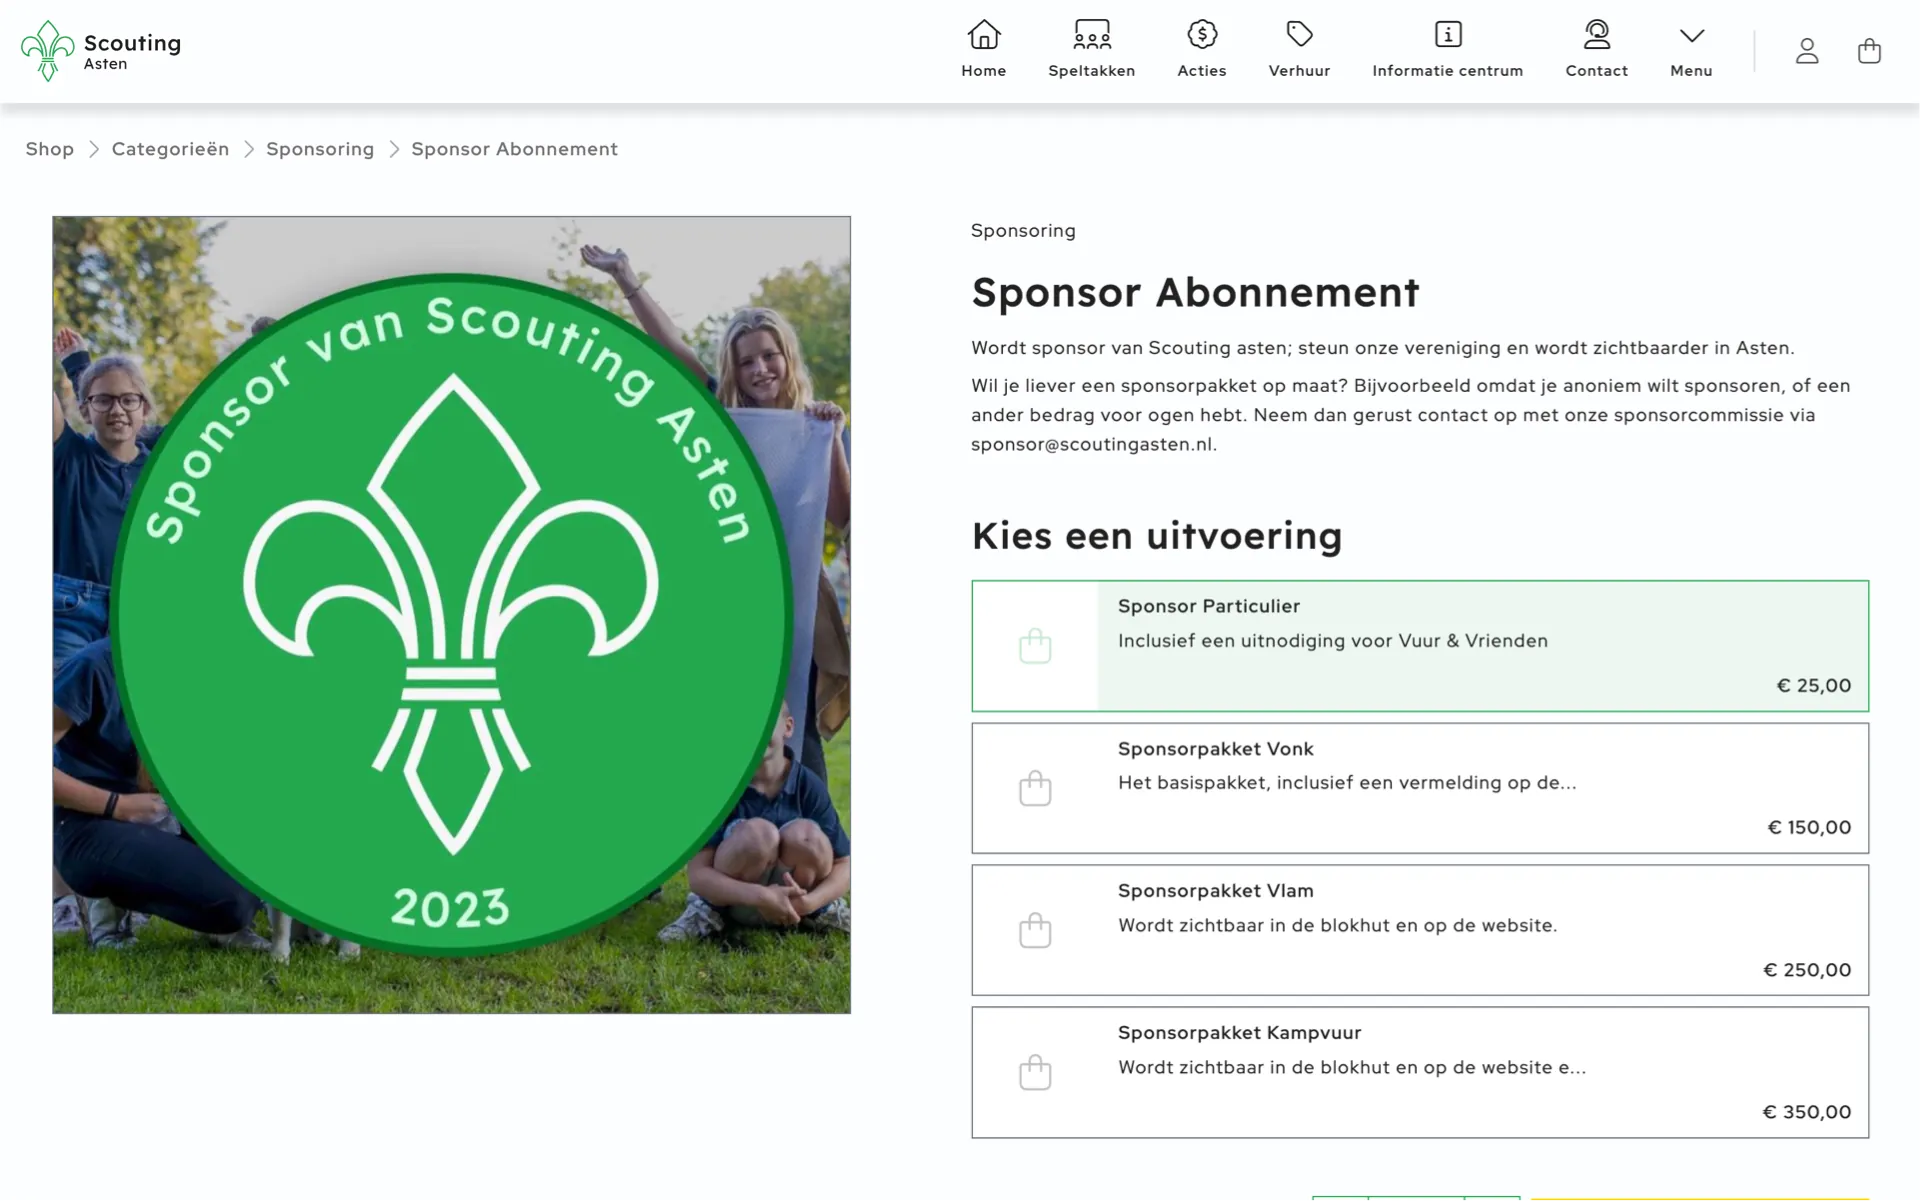The width and height of the screenshot is (1920, 1201).
Task: Click Contact menu label
Action: [1597, 71]
